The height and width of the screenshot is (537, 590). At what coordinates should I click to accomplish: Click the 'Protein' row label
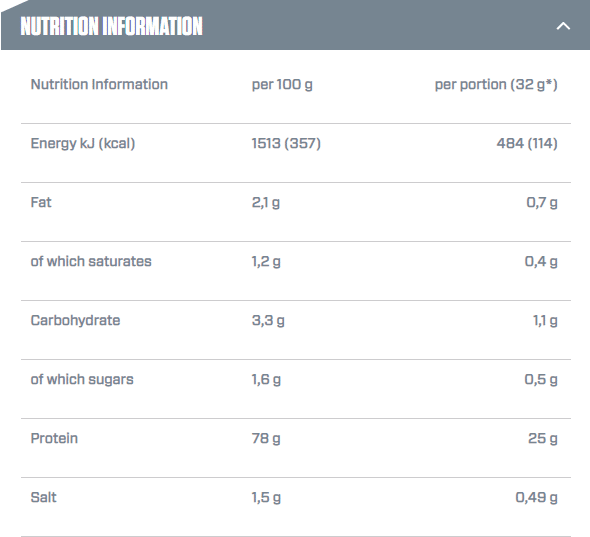point(54,438)
